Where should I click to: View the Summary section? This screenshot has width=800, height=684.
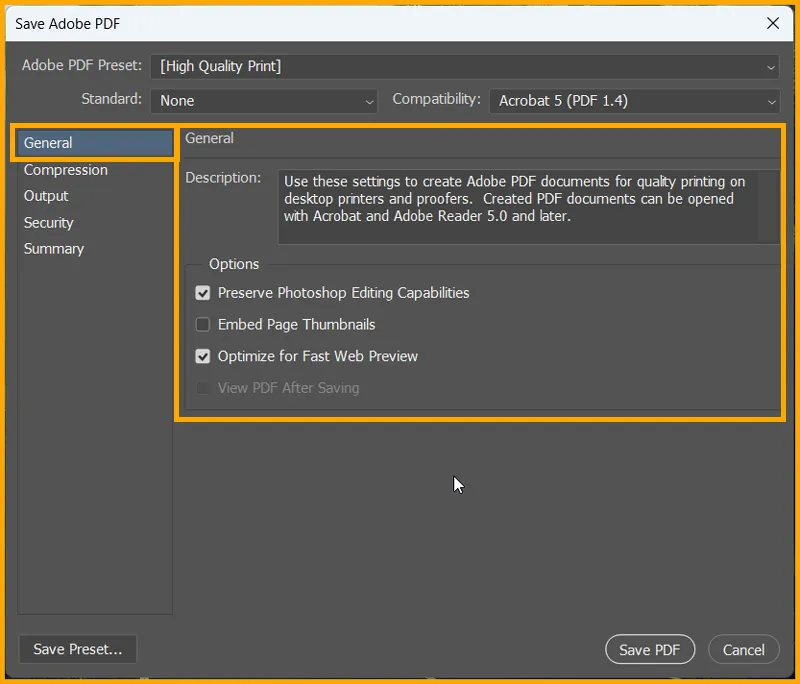click(54, 248)
